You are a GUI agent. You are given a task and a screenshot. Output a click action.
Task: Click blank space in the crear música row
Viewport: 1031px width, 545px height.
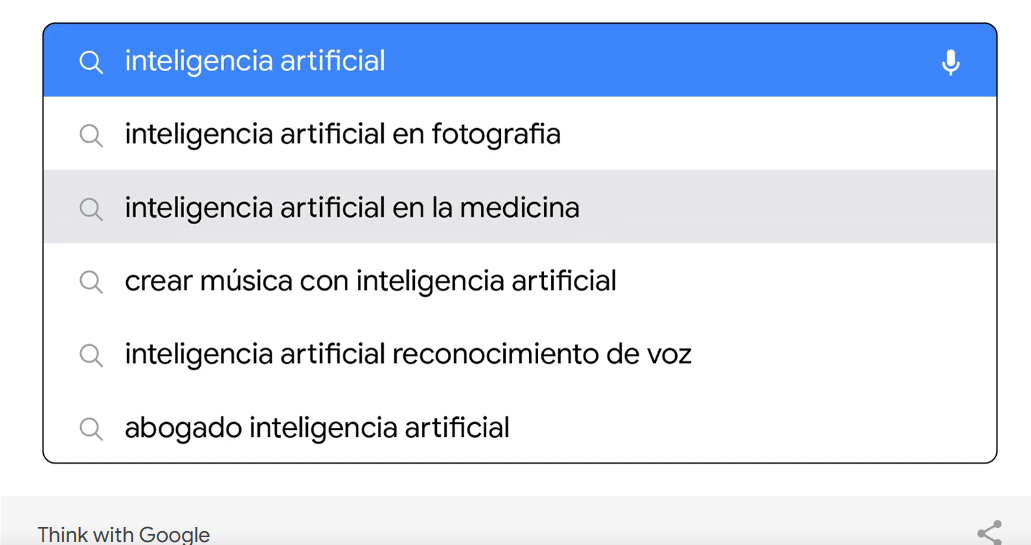pyautogui.click(x=800, y=282)
